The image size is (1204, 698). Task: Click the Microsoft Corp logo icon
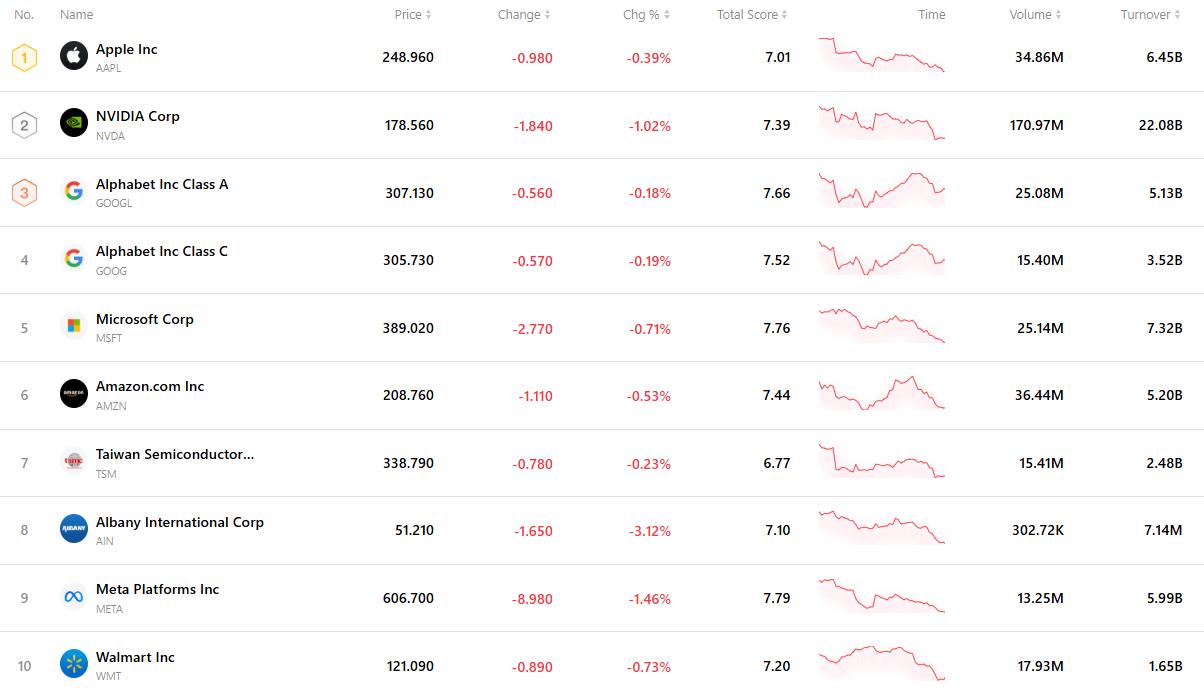[74, 327]
